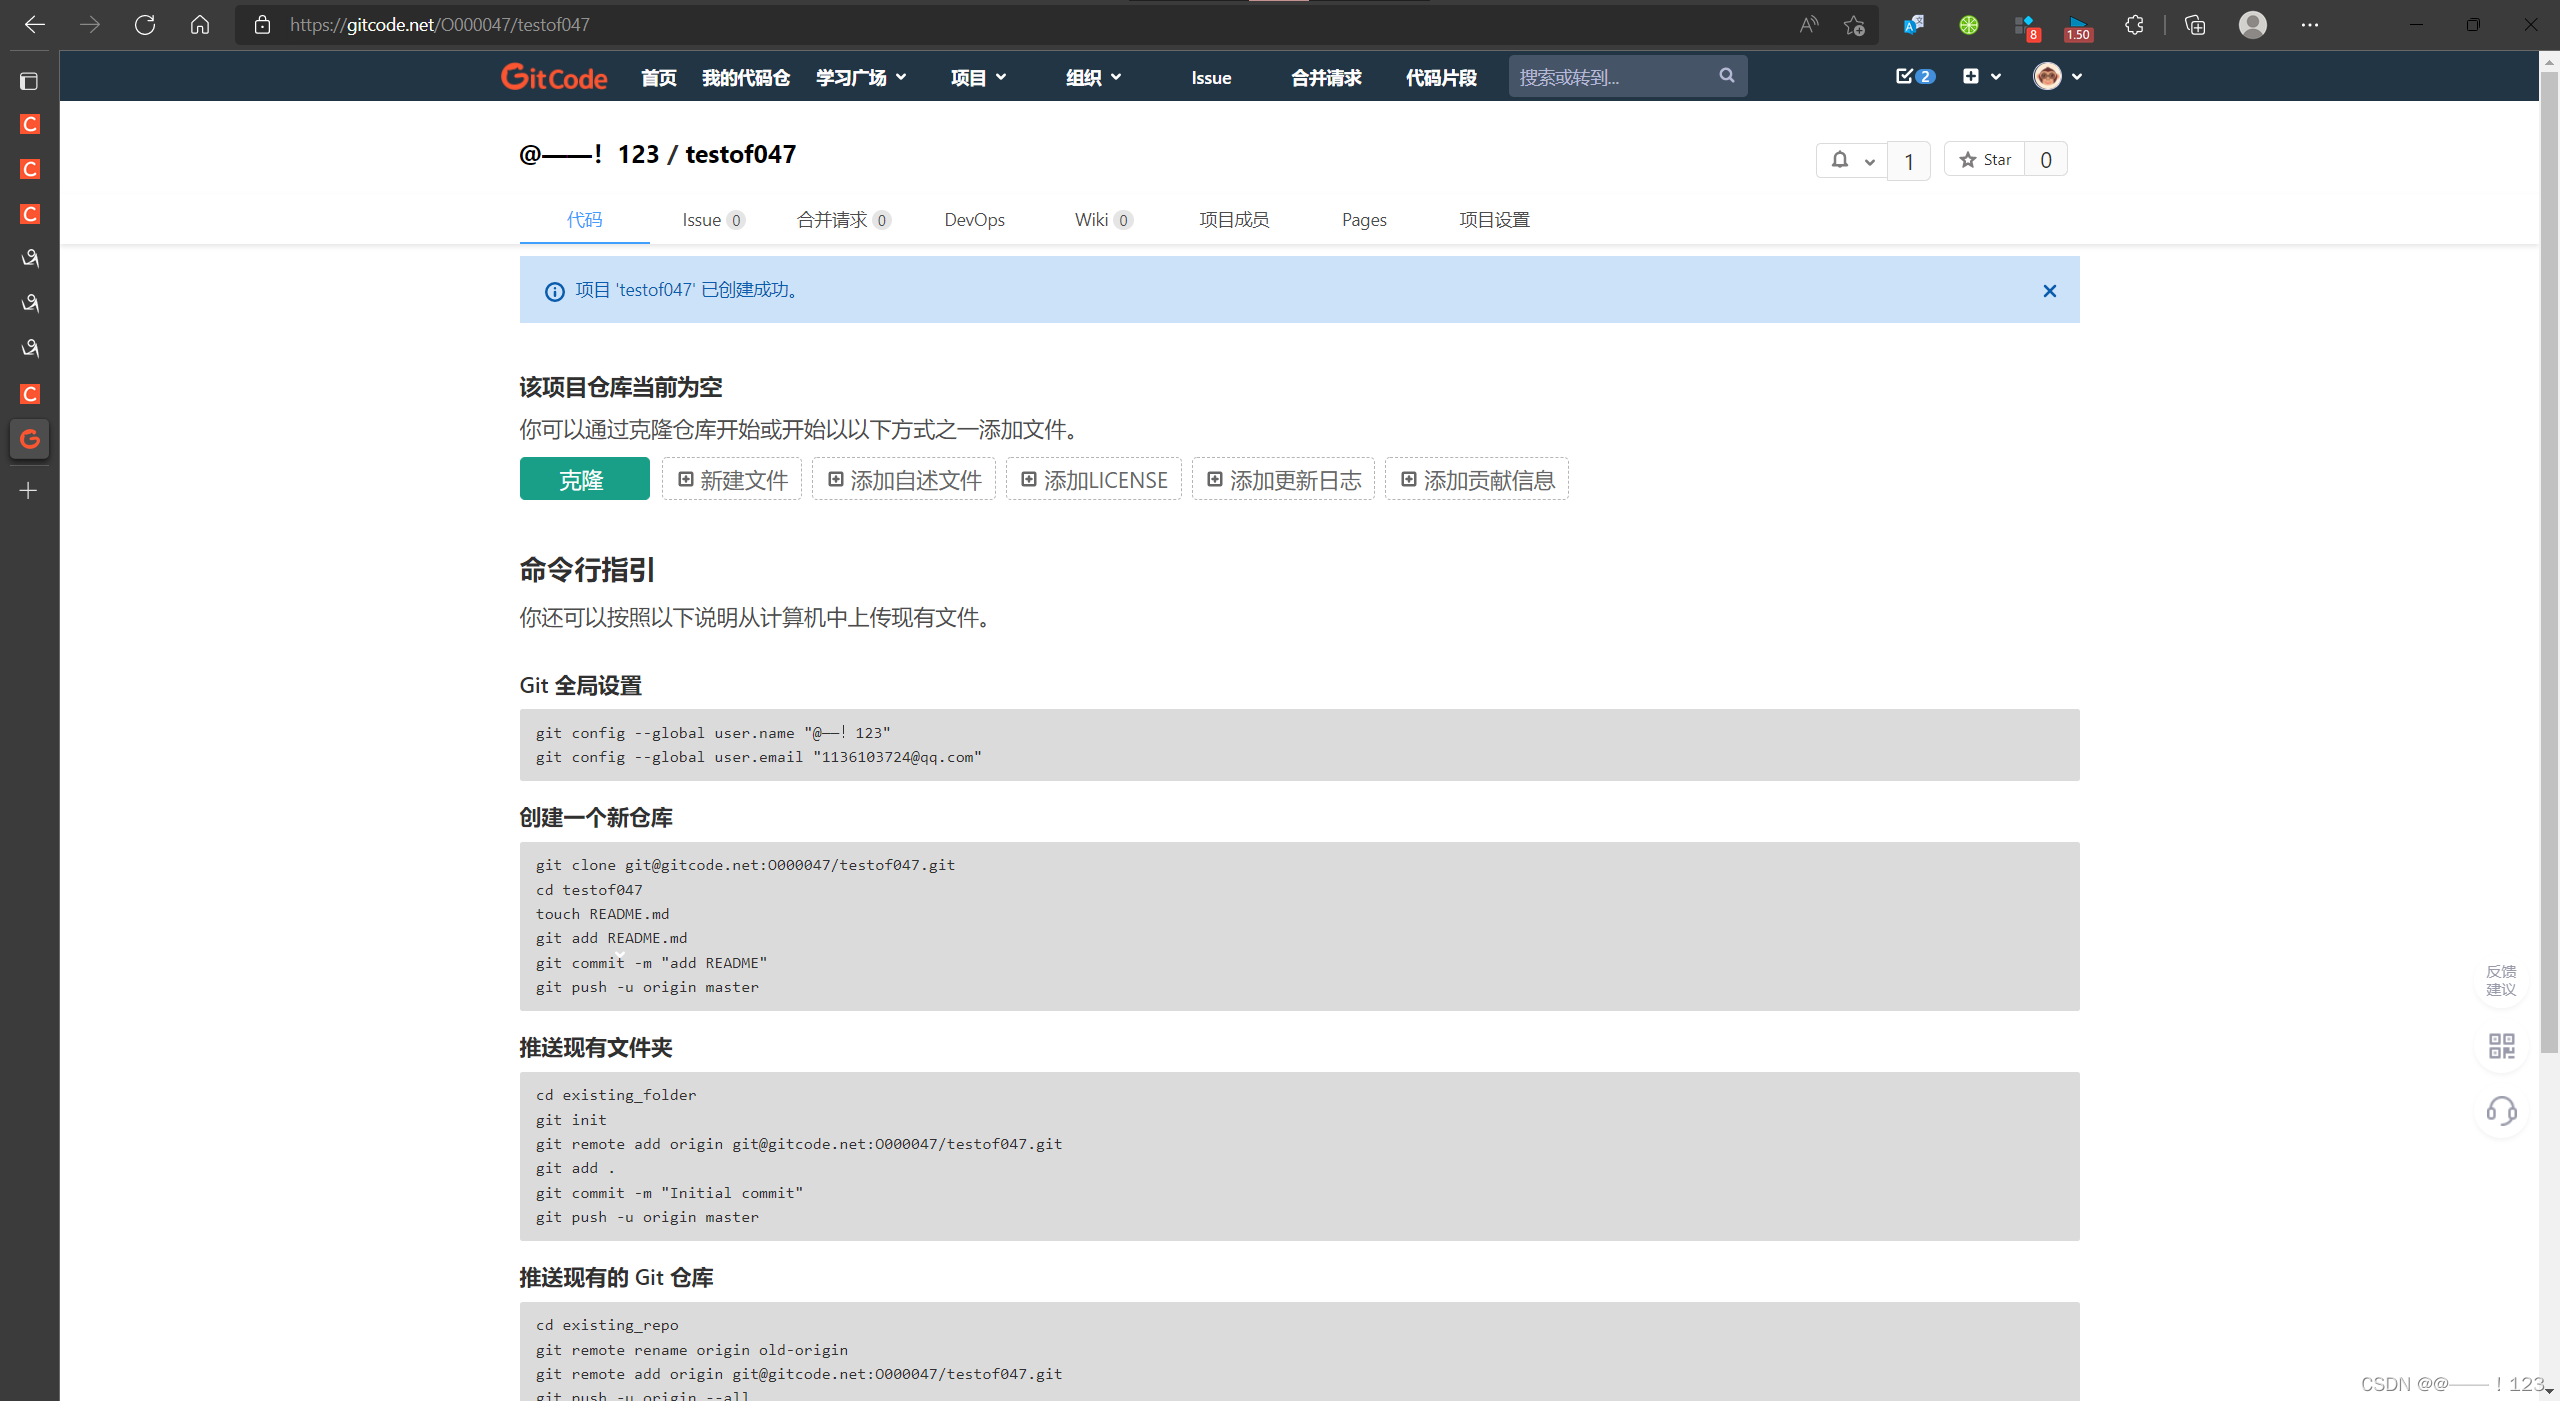Viewport: 2560px width, 1401px height.
Task: Toggle Star on this repository
Action: 1985,160
